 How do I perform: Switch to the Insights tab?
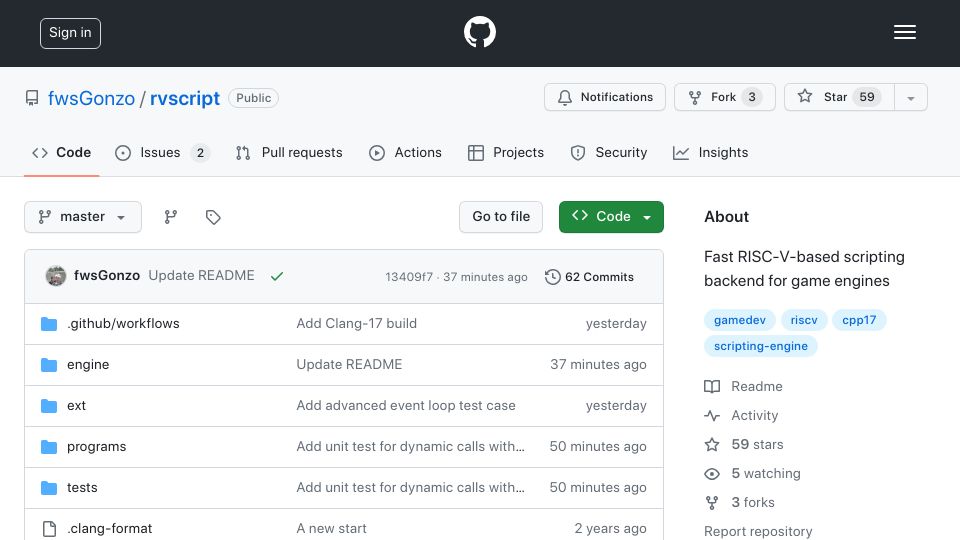click(710, 152)
